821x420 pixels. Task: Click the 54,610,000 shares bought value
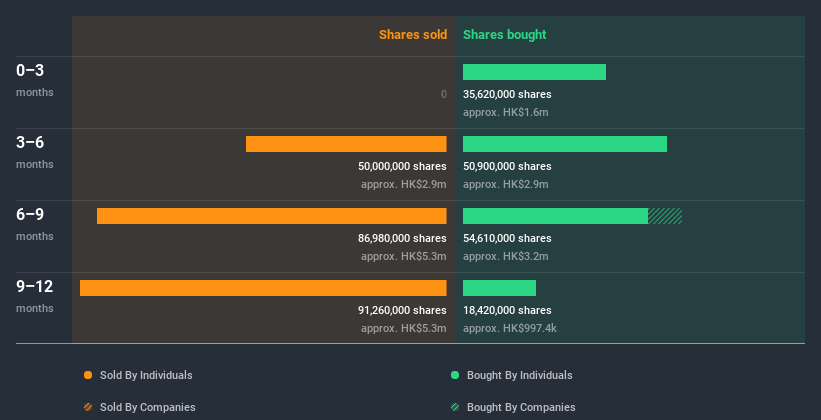[x=507, y=238]
